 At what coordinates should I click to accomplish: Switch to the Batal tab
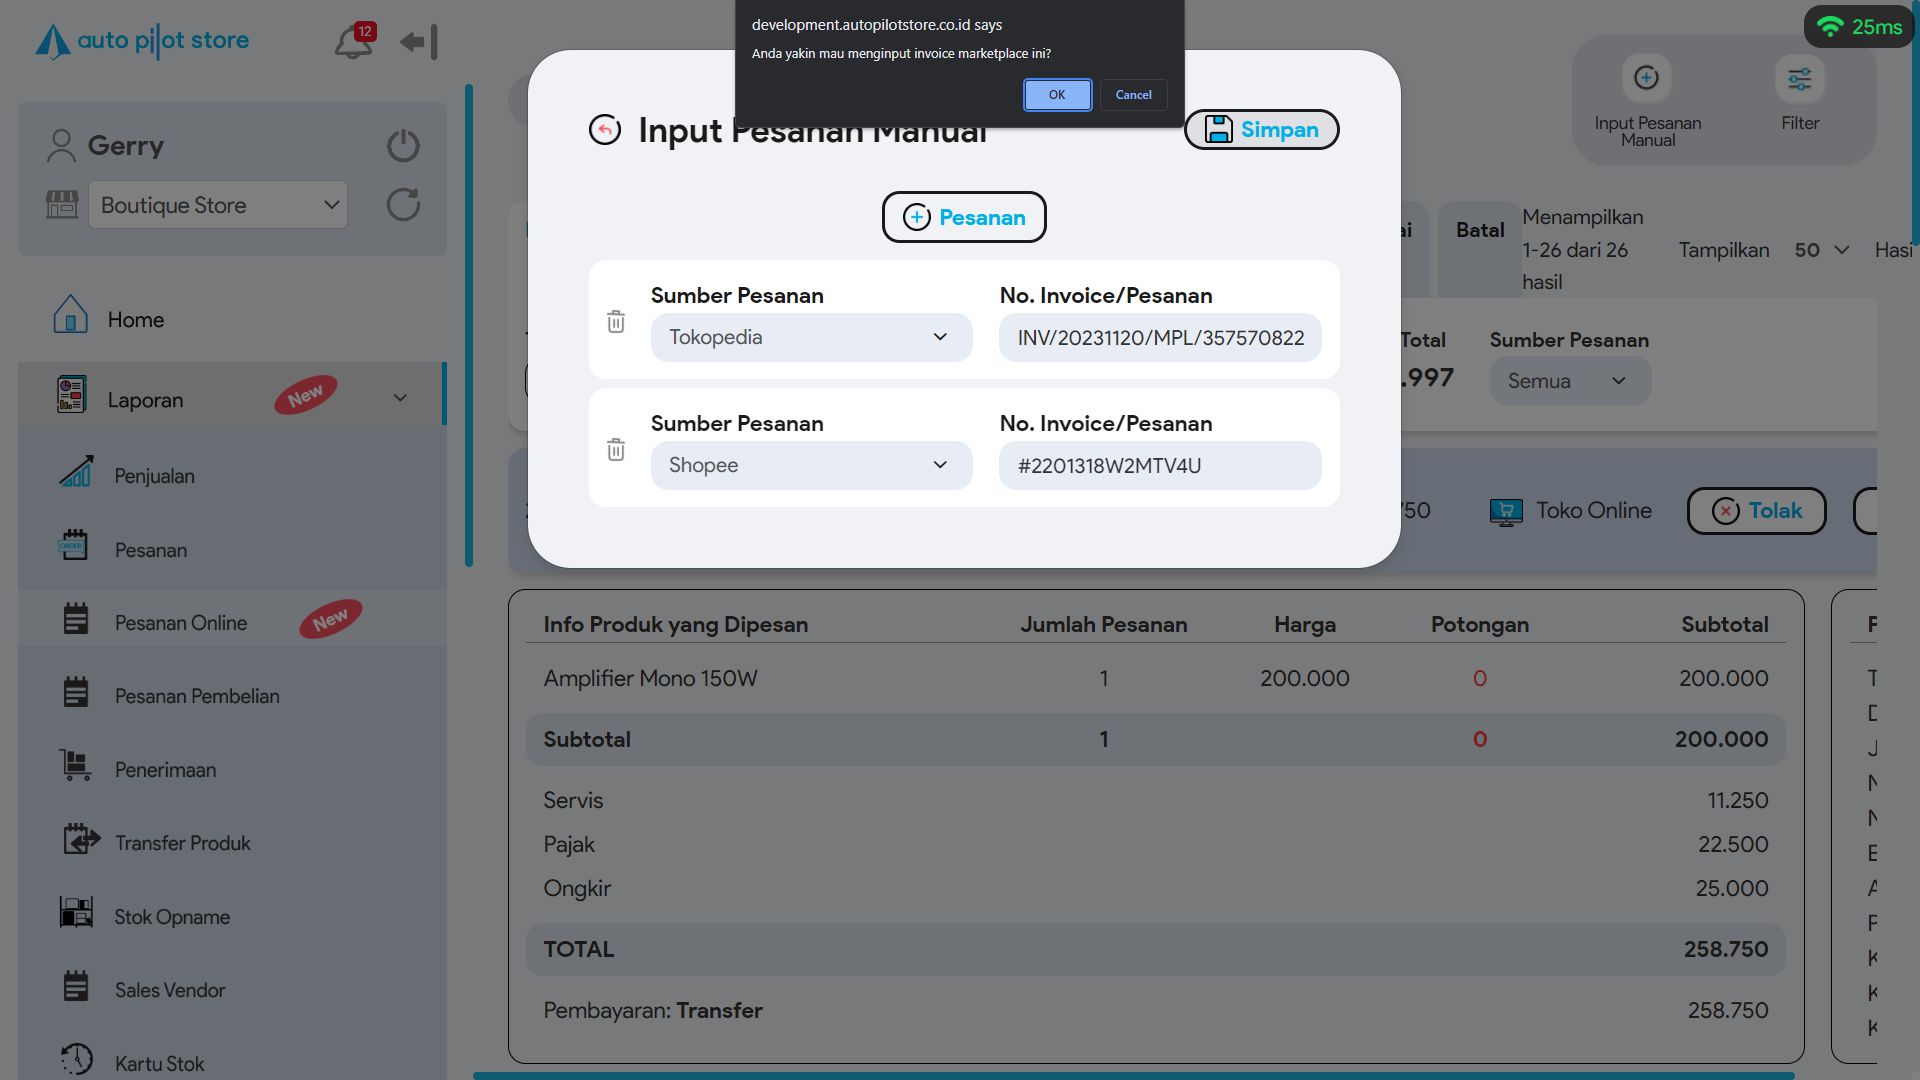[1479, 231]
